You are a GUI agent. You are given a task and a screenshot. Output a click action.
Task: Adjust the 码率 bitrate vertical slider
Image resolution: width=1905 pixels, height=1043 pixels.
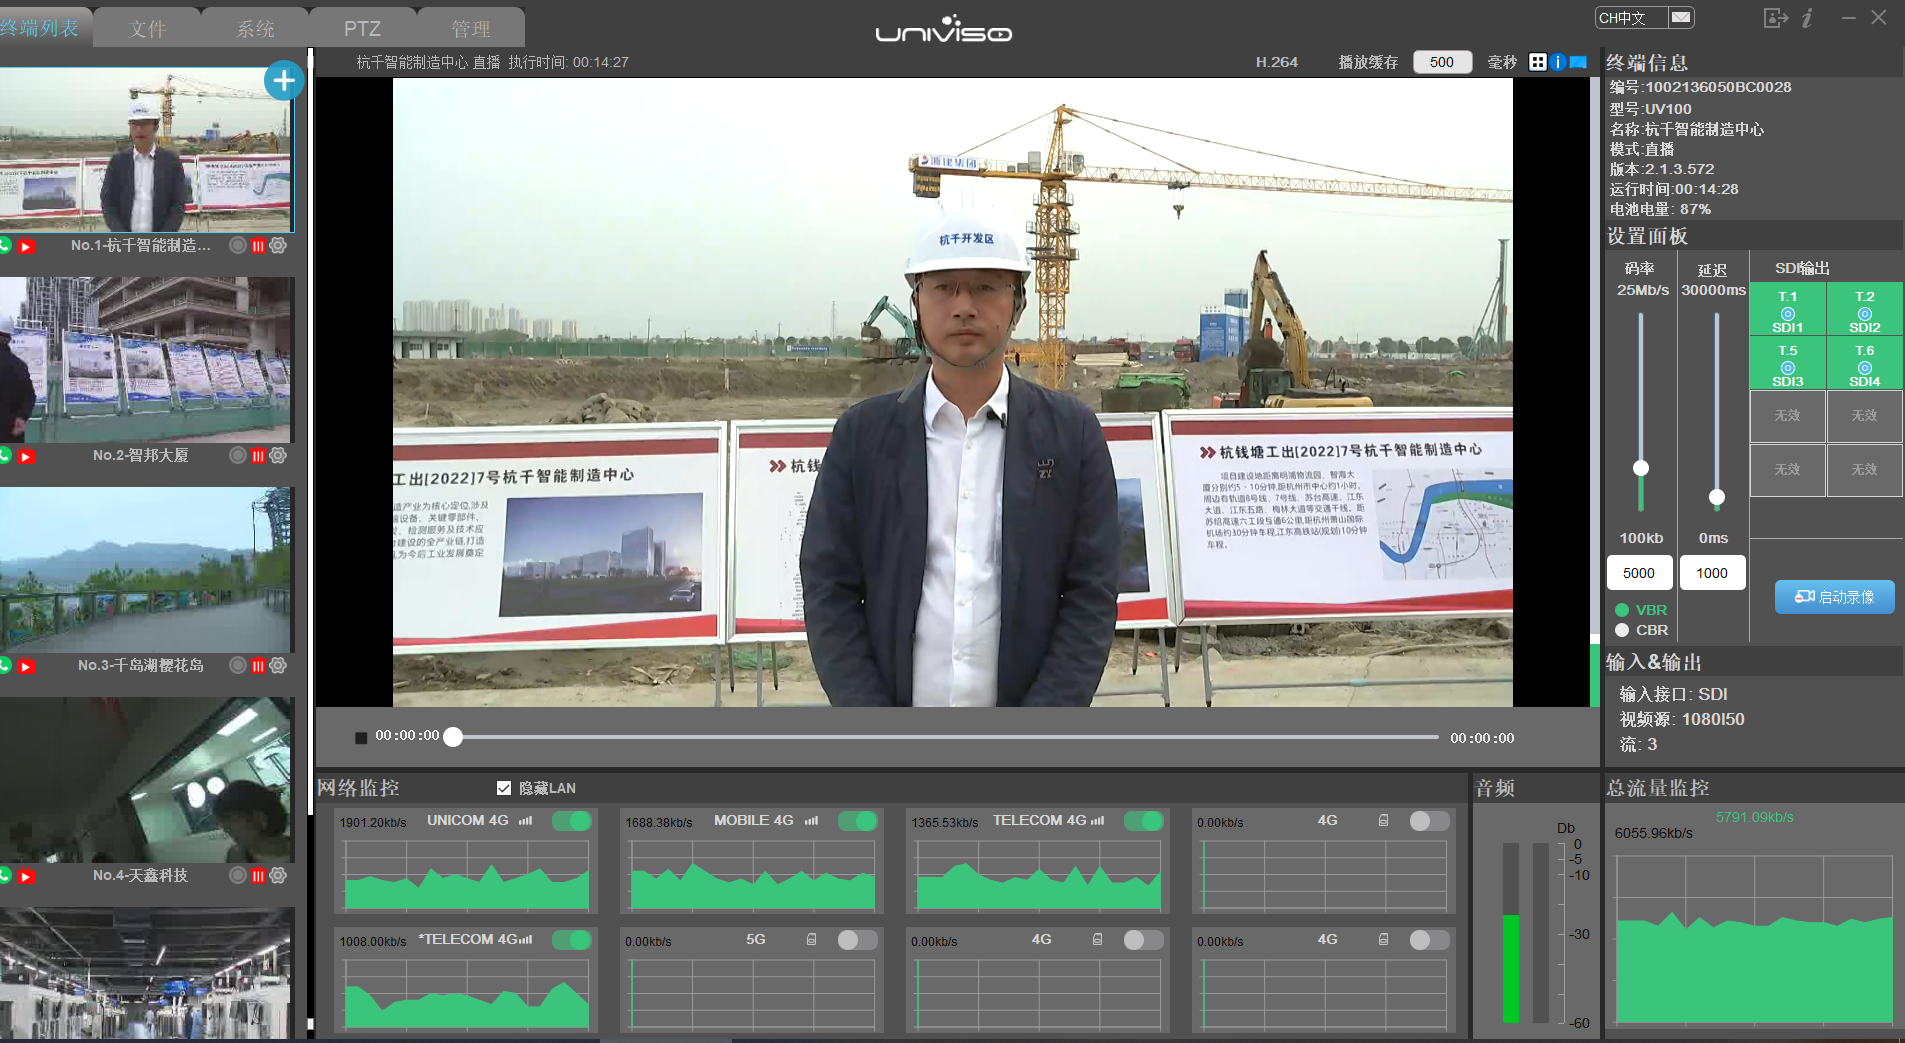[1641, 468]
